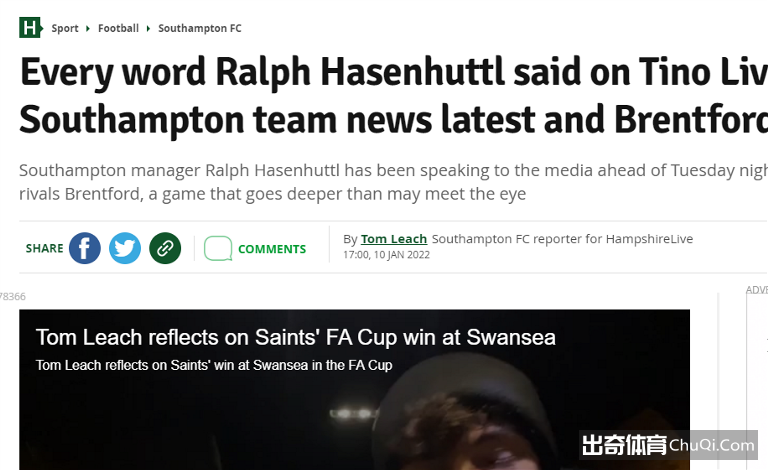Click arrow between Football and Southampton FC
Screen dimensions: 768x470
point(148,28)
